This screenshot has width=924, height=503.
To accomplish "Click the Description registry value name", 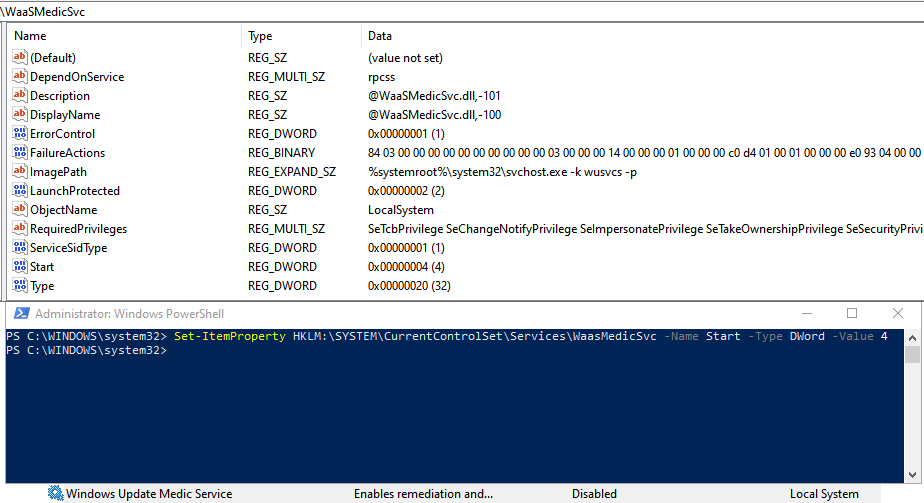I will coord(60,96).
